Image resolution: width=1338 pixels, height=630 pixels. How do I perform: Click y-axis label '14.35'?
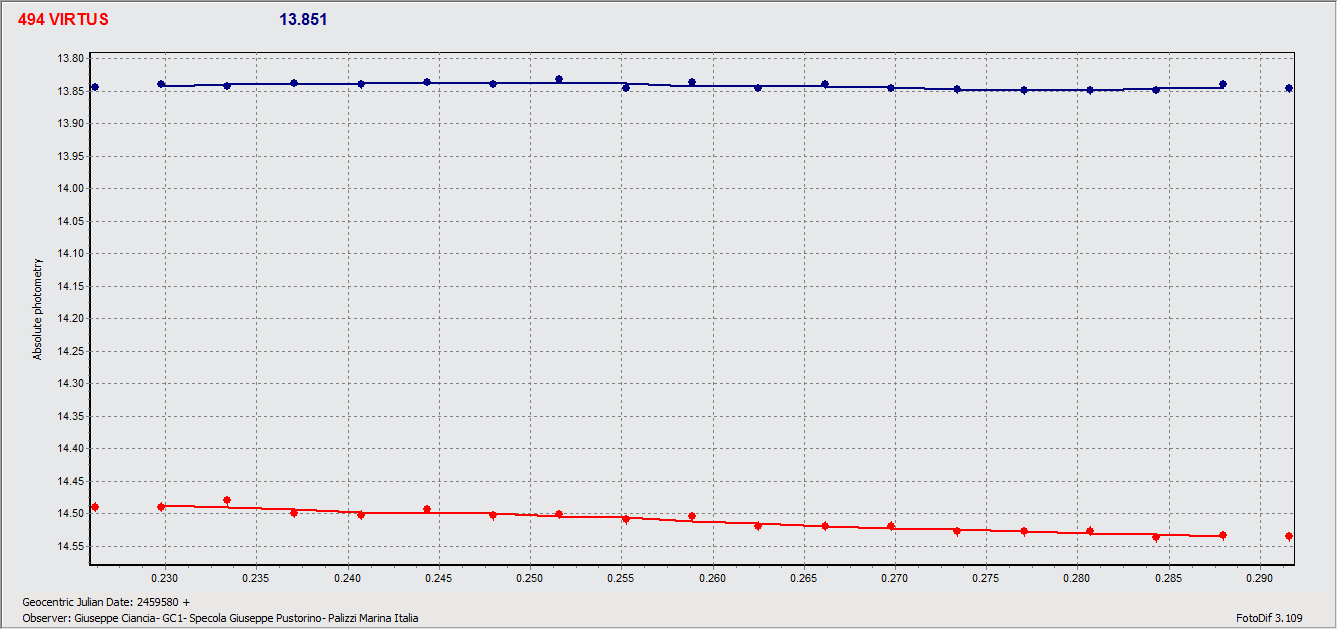pos(71,416)
